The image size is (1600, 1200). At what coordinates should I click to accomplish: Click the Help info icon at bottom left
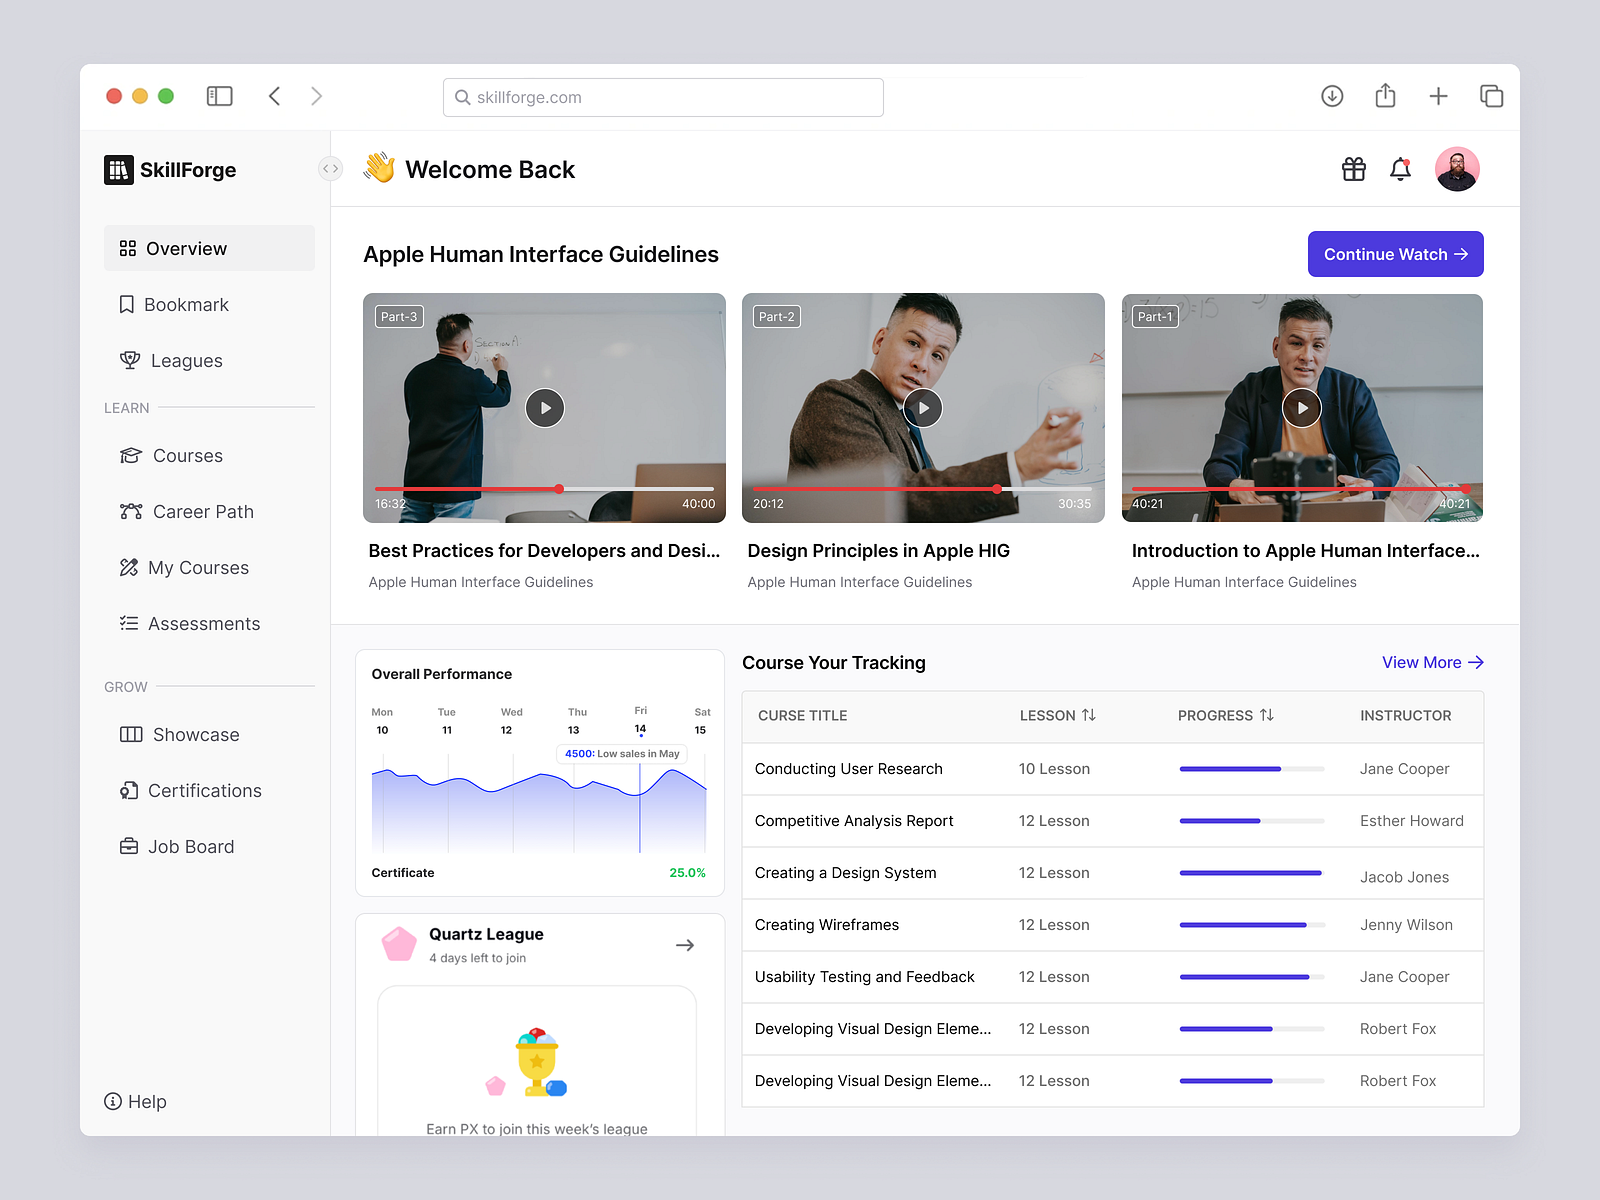point(113,1101)
